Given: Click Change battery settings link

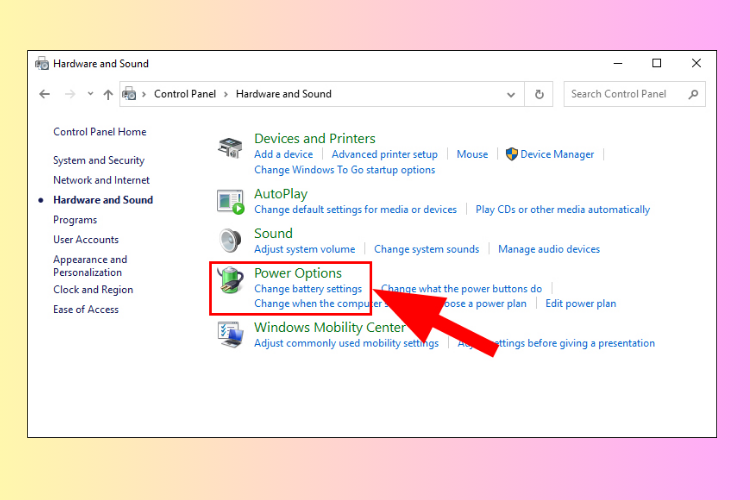Looking at the screenshot, I should pos(308,289).
